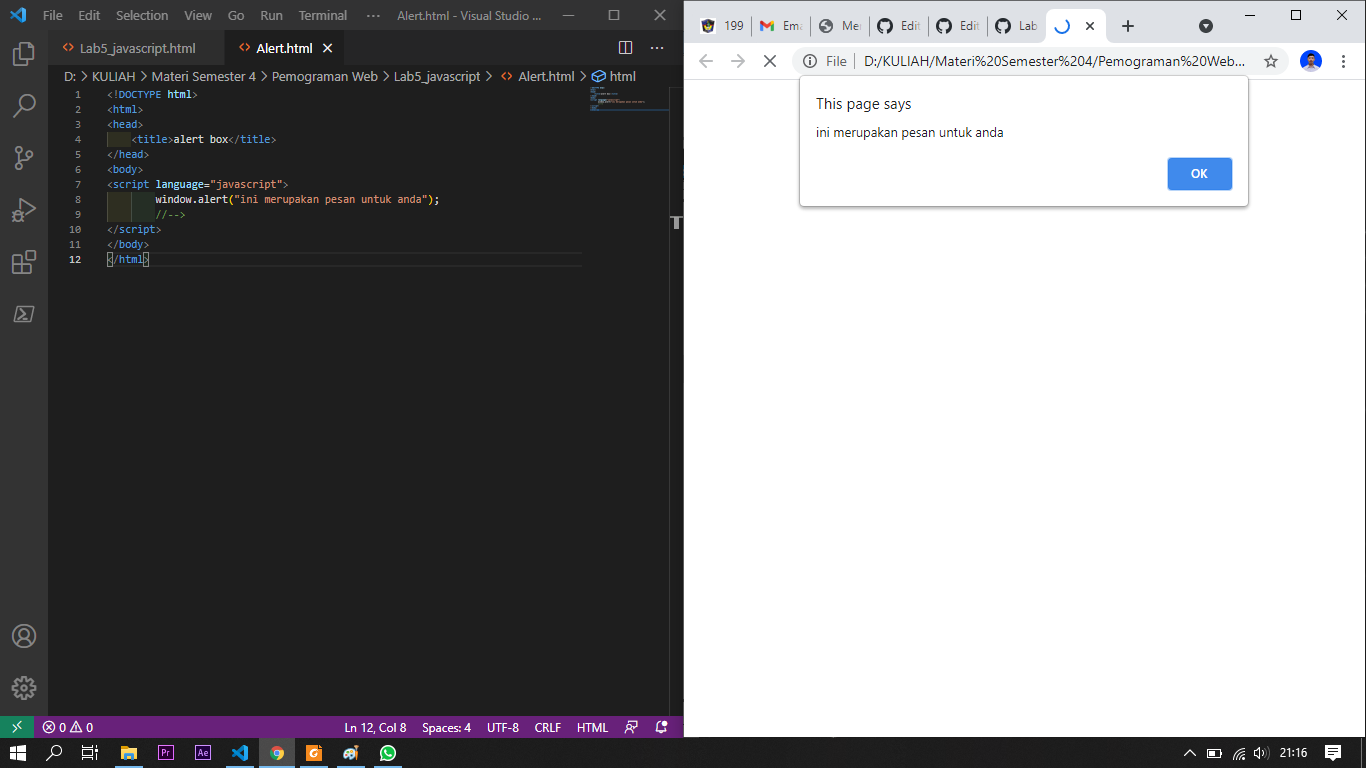Select Pemograman Web in the breadcrumb
The height and width of the screenshot is (768, 1366).
tap(325, 76)
